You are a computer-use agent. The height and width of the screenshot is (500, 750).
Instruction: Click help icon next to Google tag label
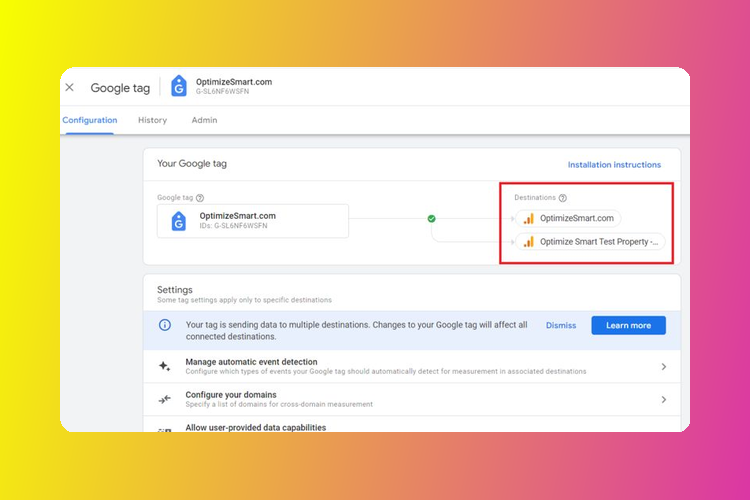click(200, 198)
